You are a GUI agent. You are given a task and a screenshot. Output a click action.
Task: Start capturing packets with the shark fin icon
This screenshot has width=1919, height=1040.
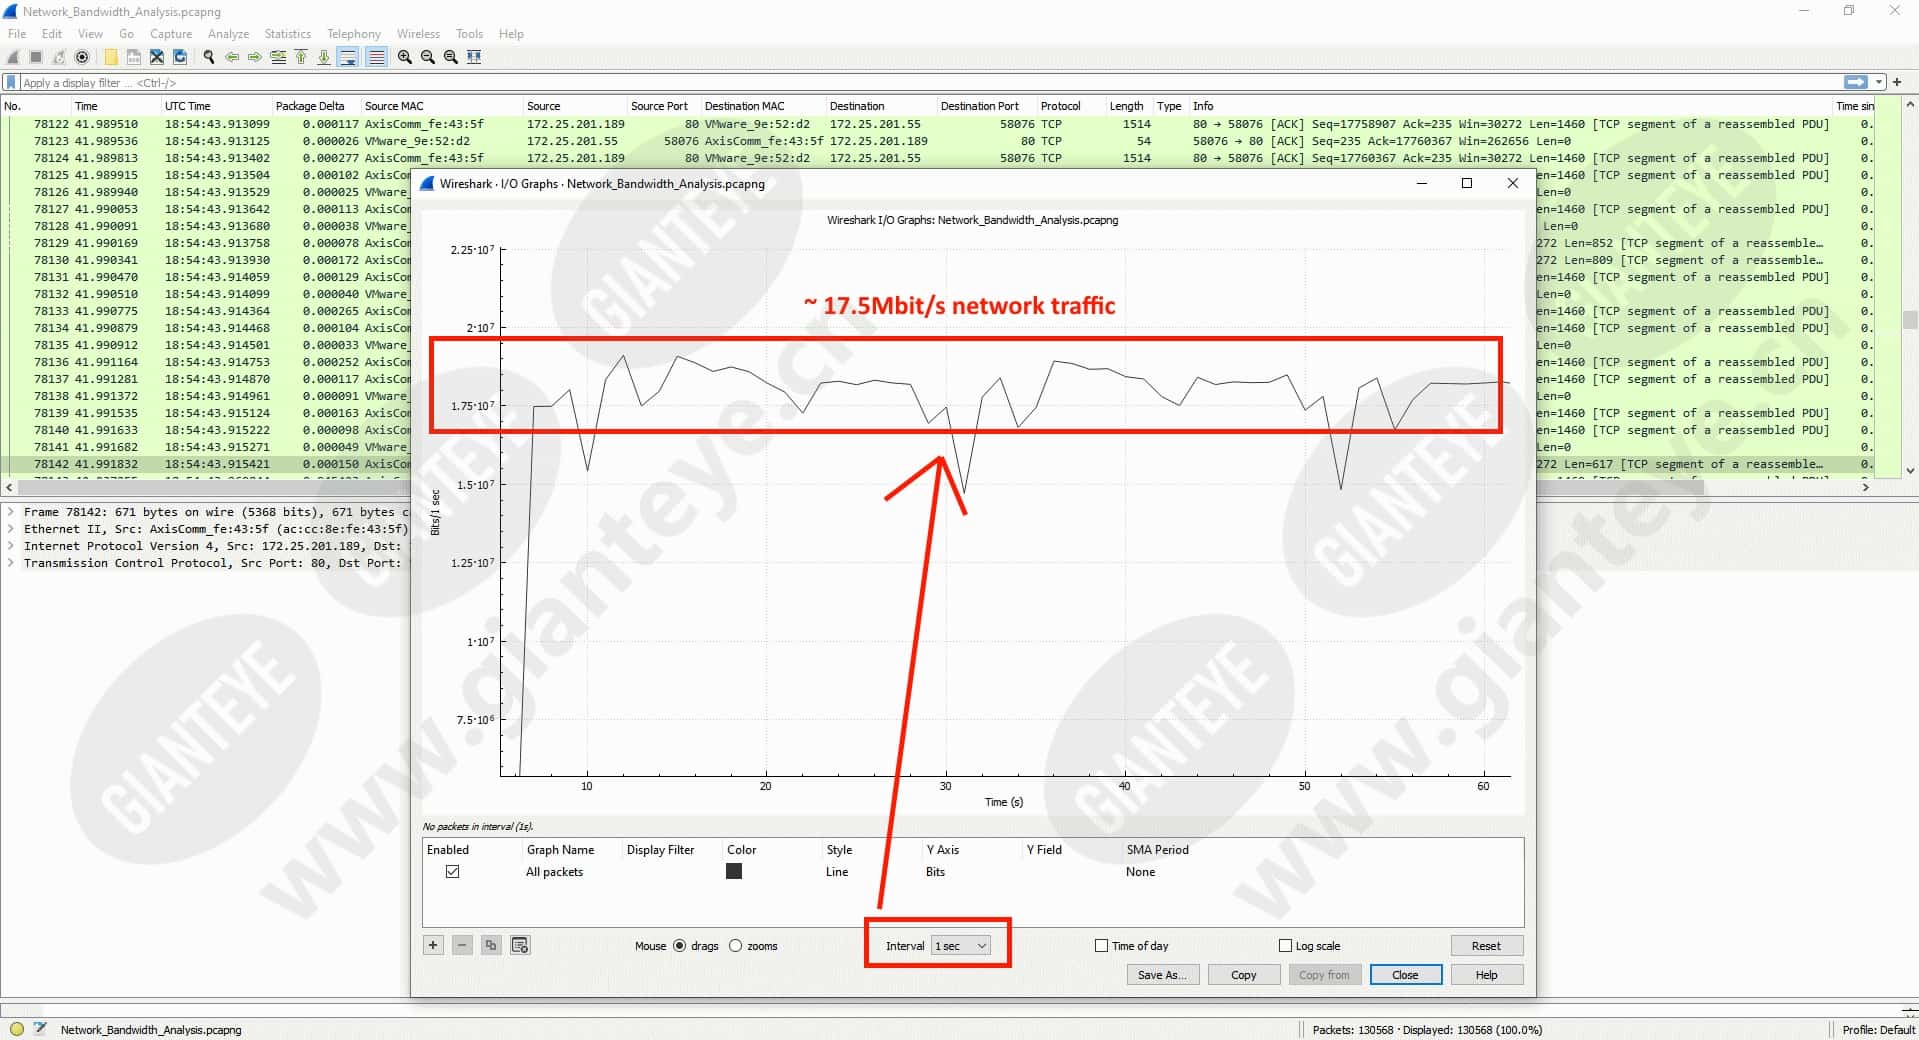(x=13, y=57)
